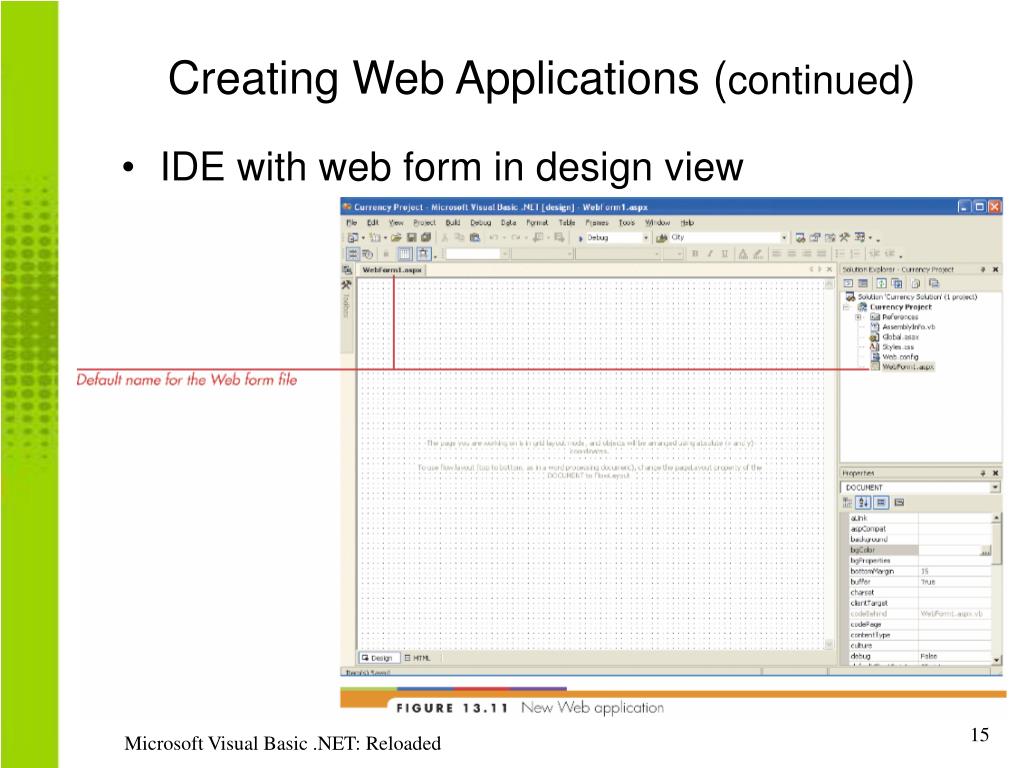Select Web.config in Solution Explorer
Image resolution: width=1024 pixels, height=768 pixels.
900,357
